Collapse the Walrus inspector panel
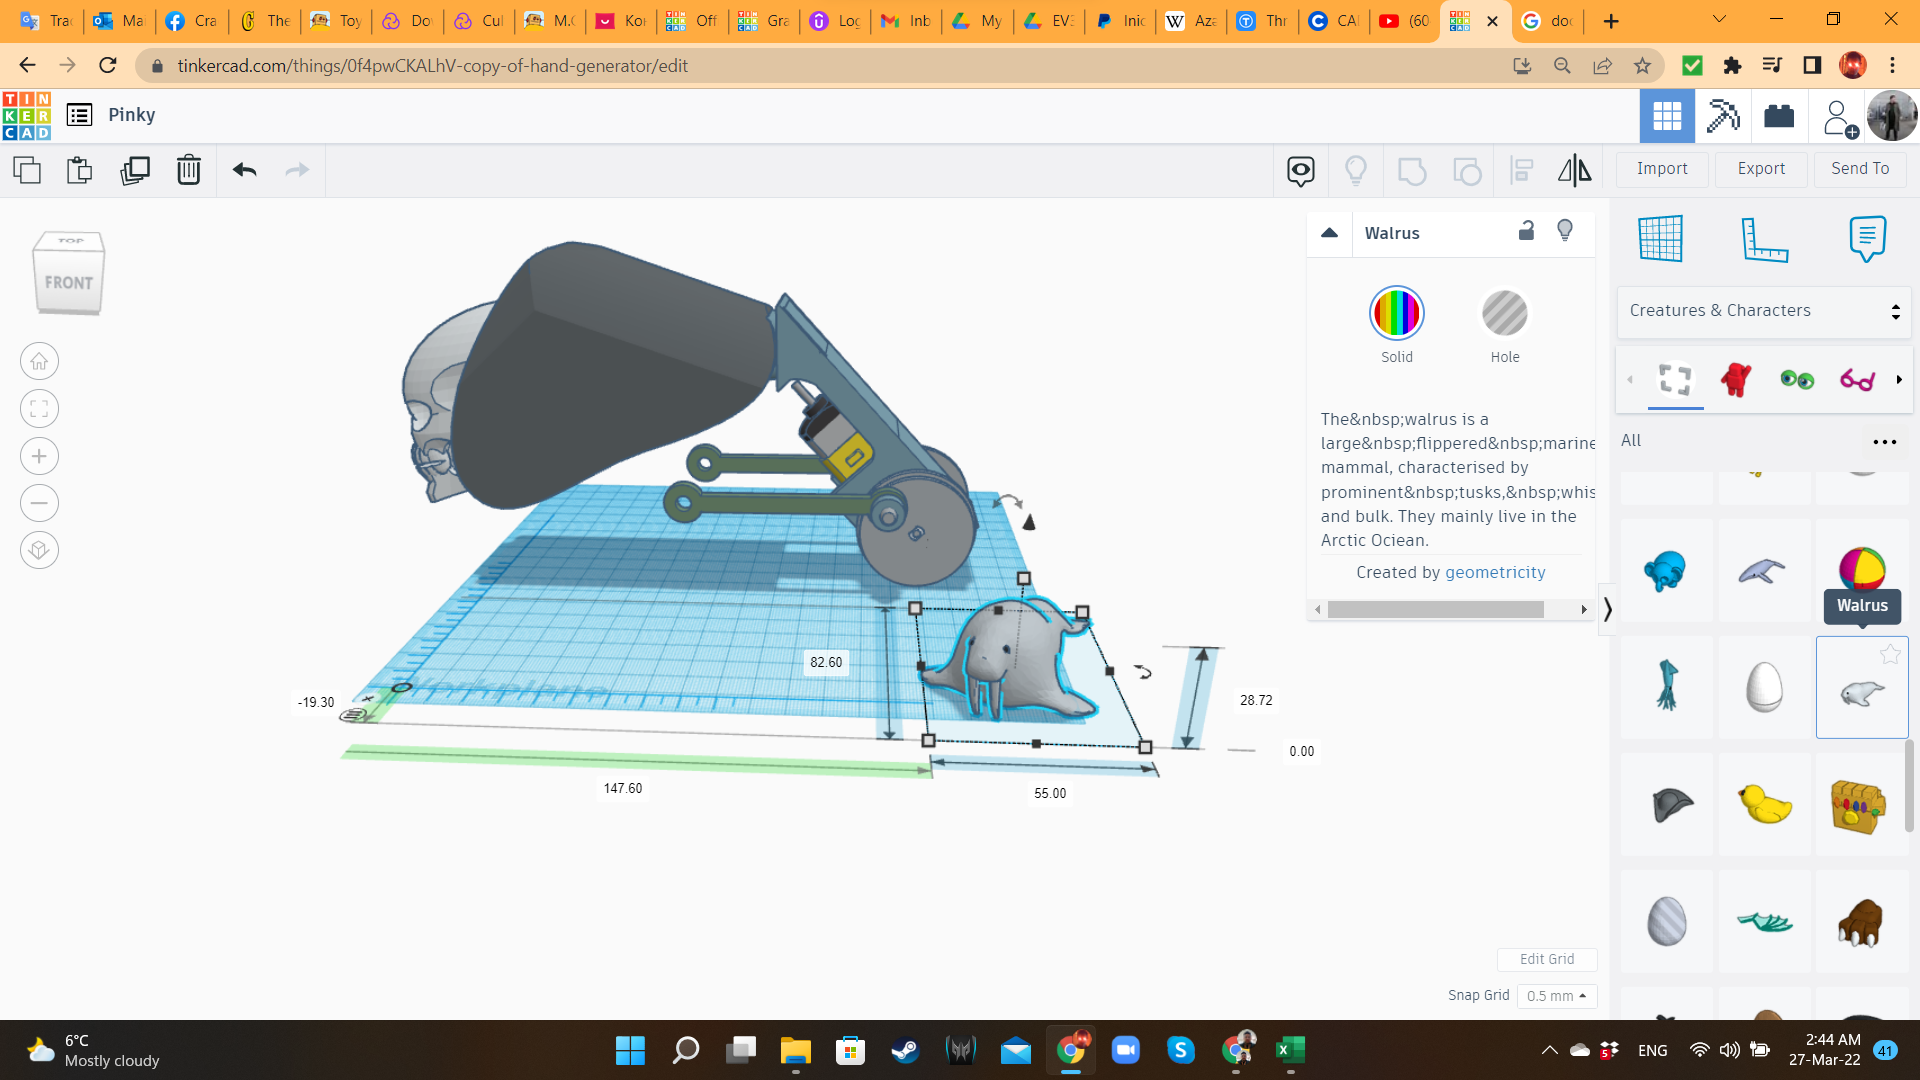Image resolution: width=1920 pixels, height=1080 pixels. (x=1329, y=233)
